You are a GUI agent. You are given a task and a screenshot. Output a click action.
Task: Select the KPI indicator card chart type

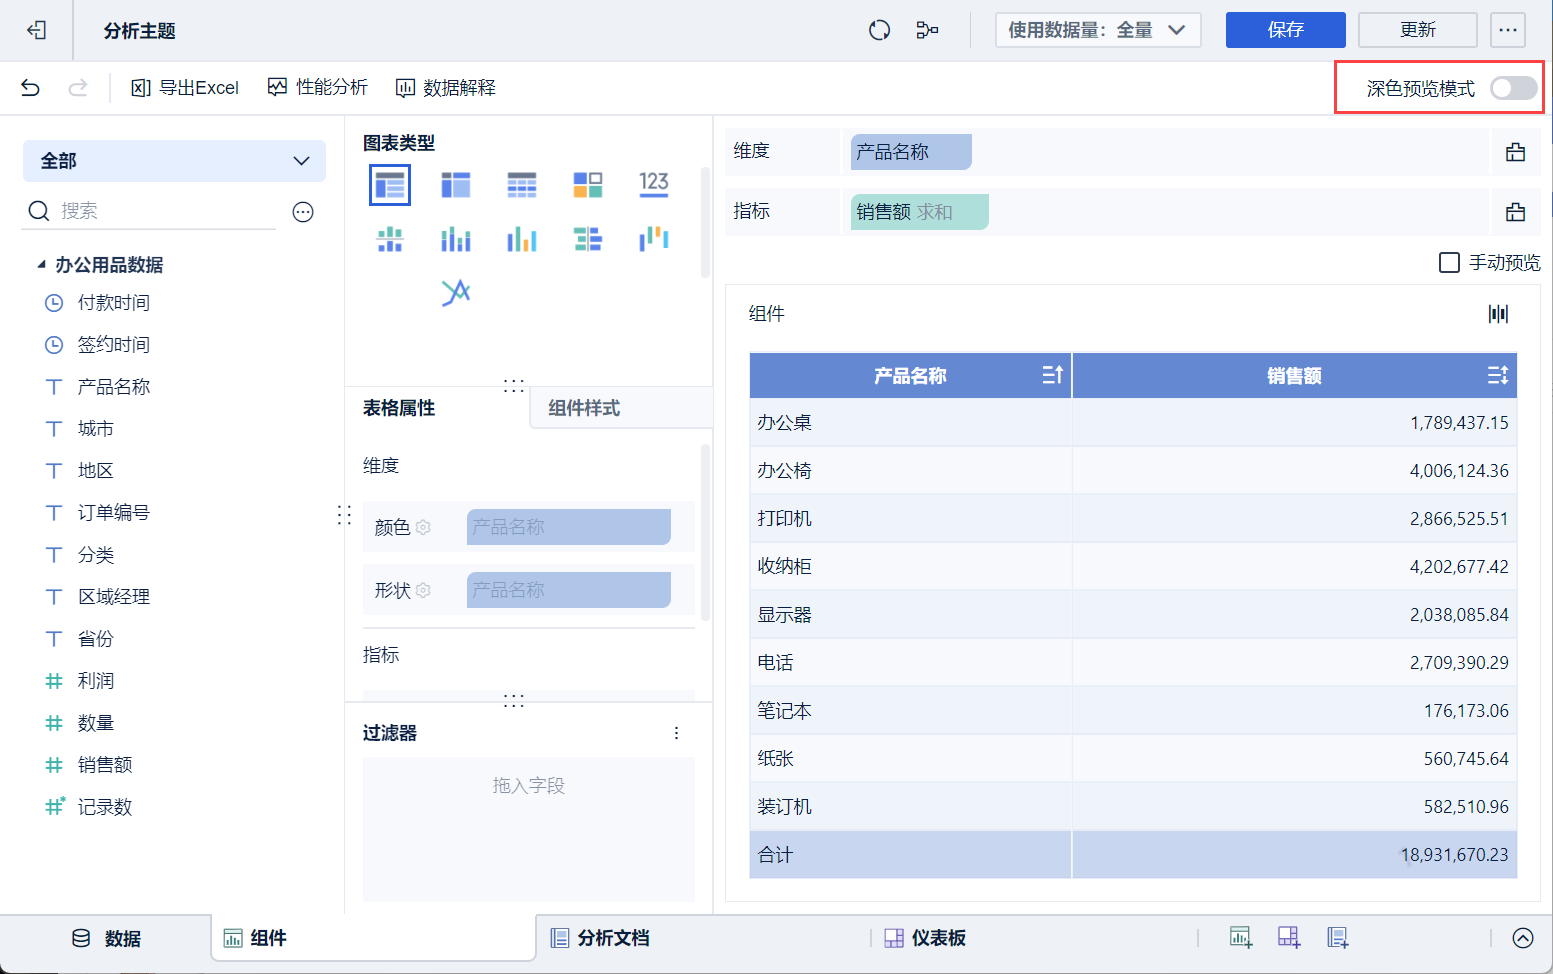(653, 184)
